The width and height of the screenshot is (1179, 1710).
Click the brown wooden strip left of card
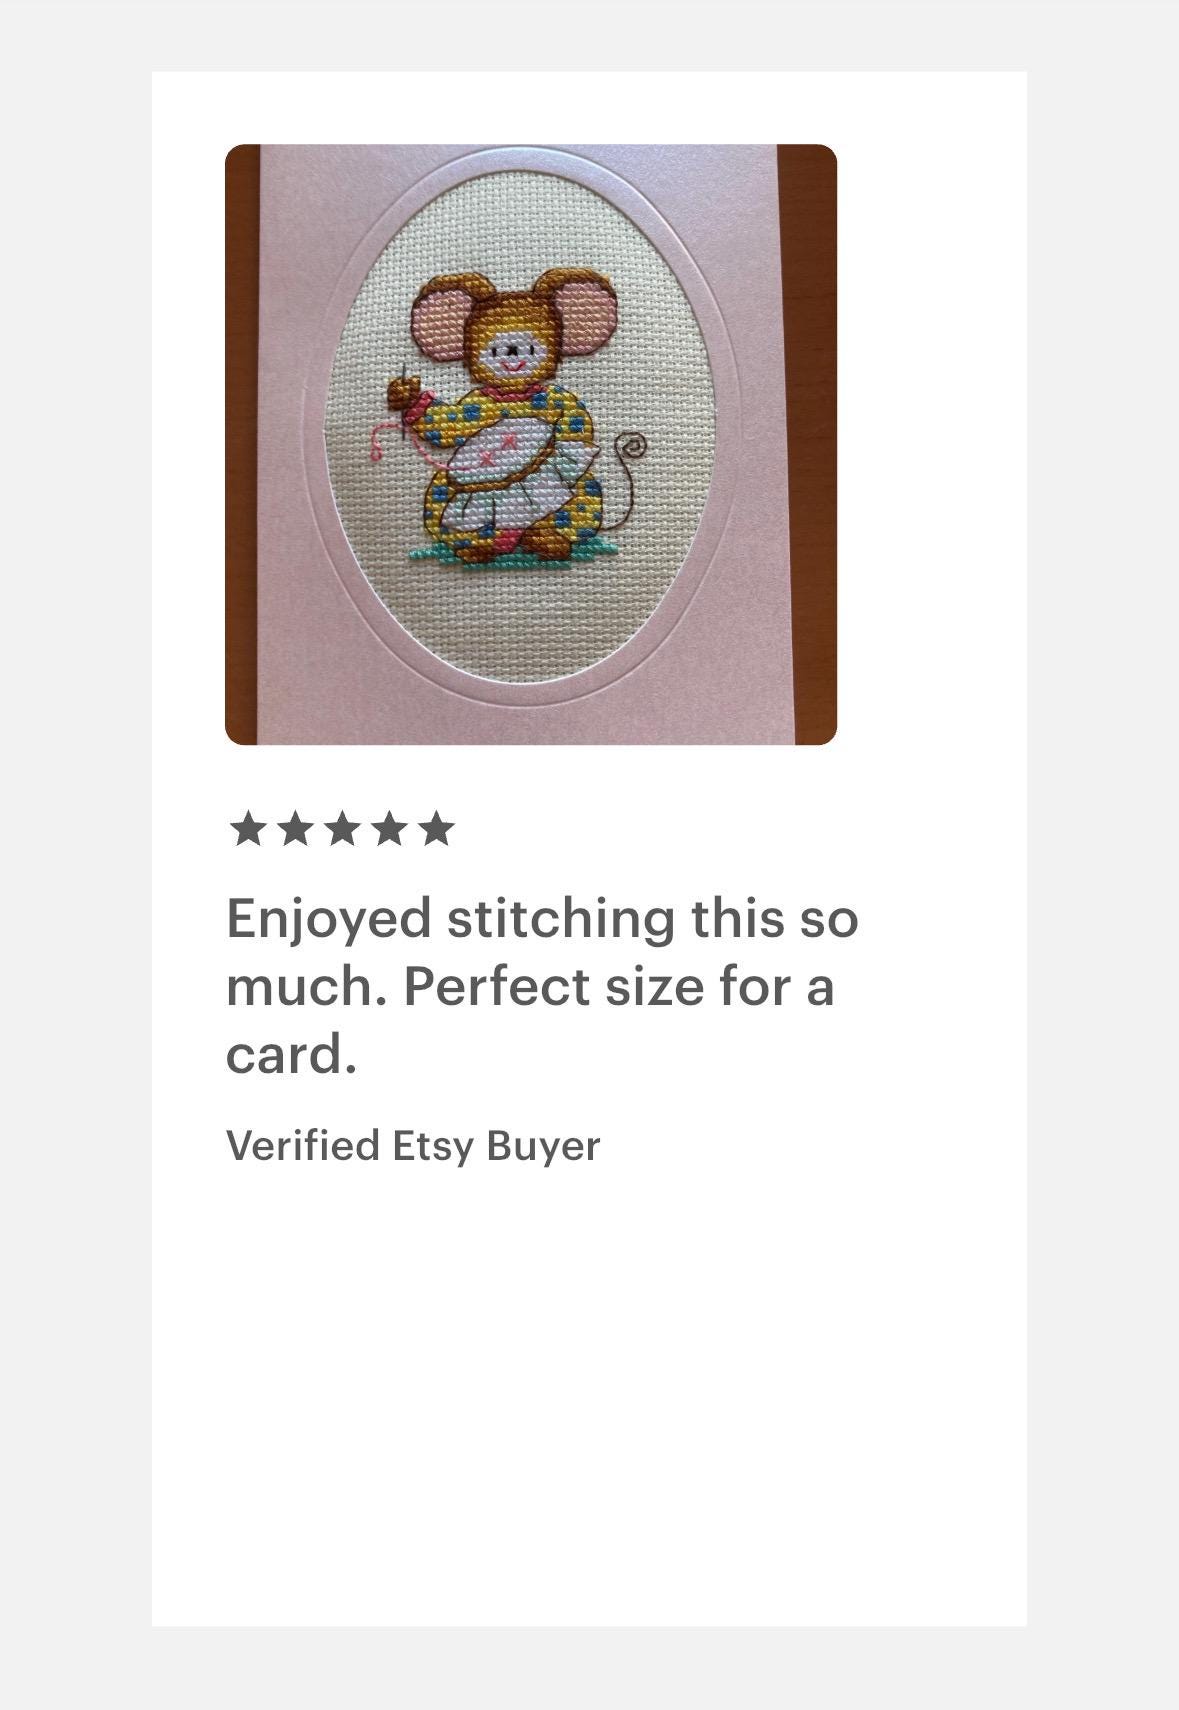coord(242,445)
